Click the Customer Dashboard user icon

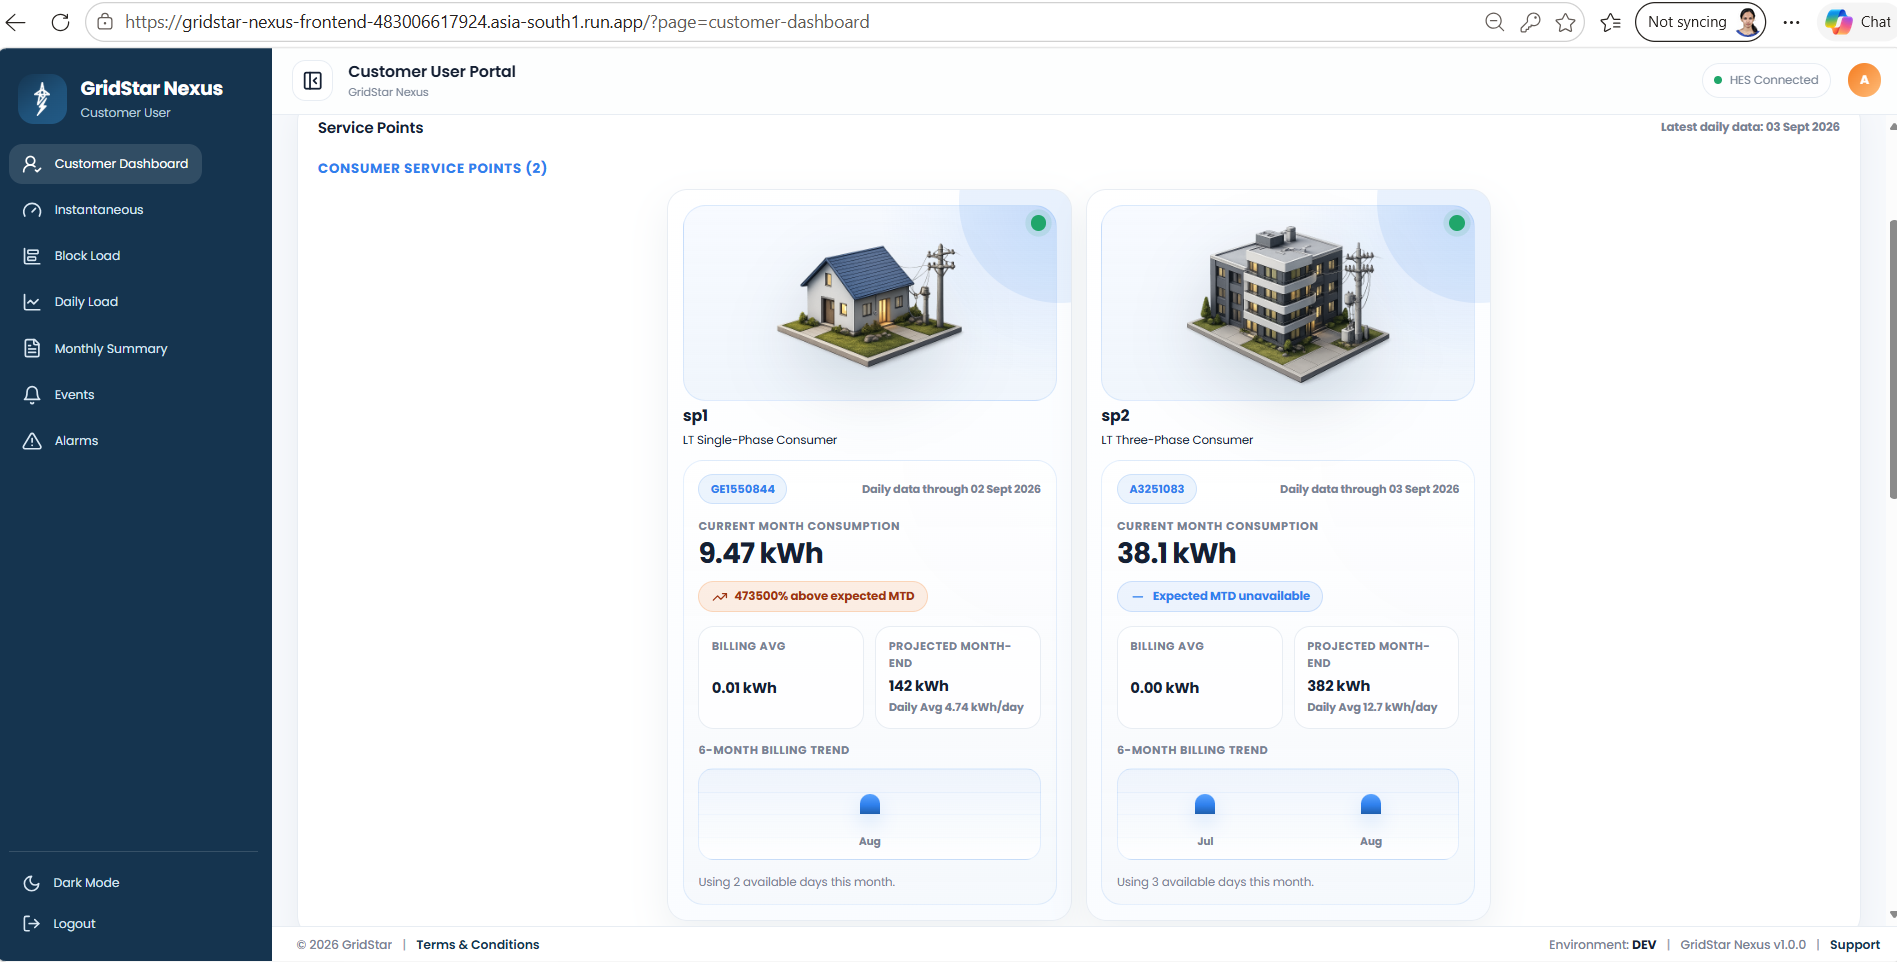point(32,164)
